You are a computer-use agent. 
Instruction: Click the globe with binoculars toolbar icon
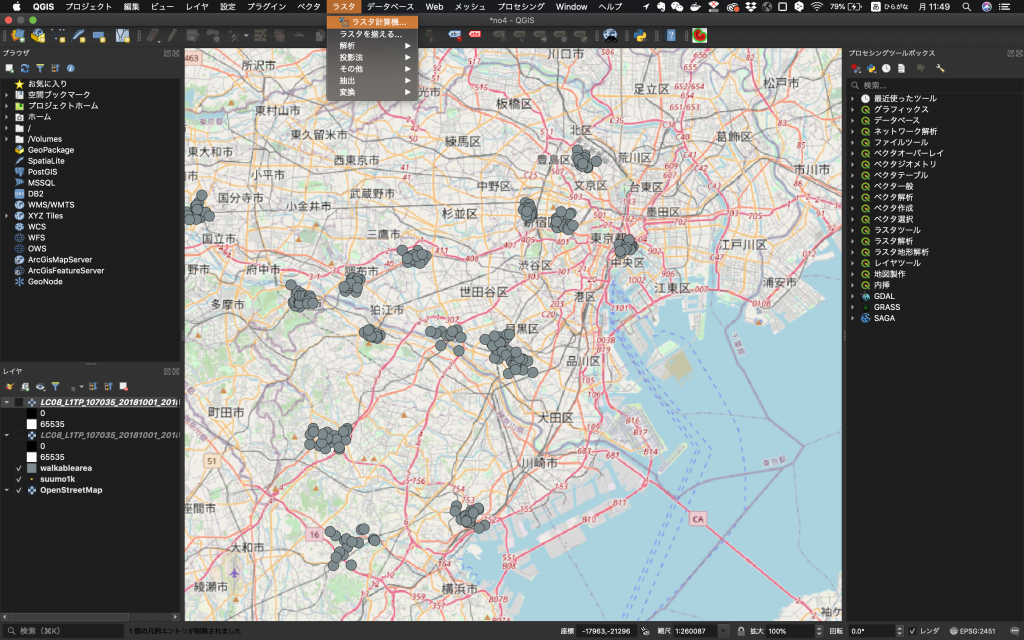[610, 35]
